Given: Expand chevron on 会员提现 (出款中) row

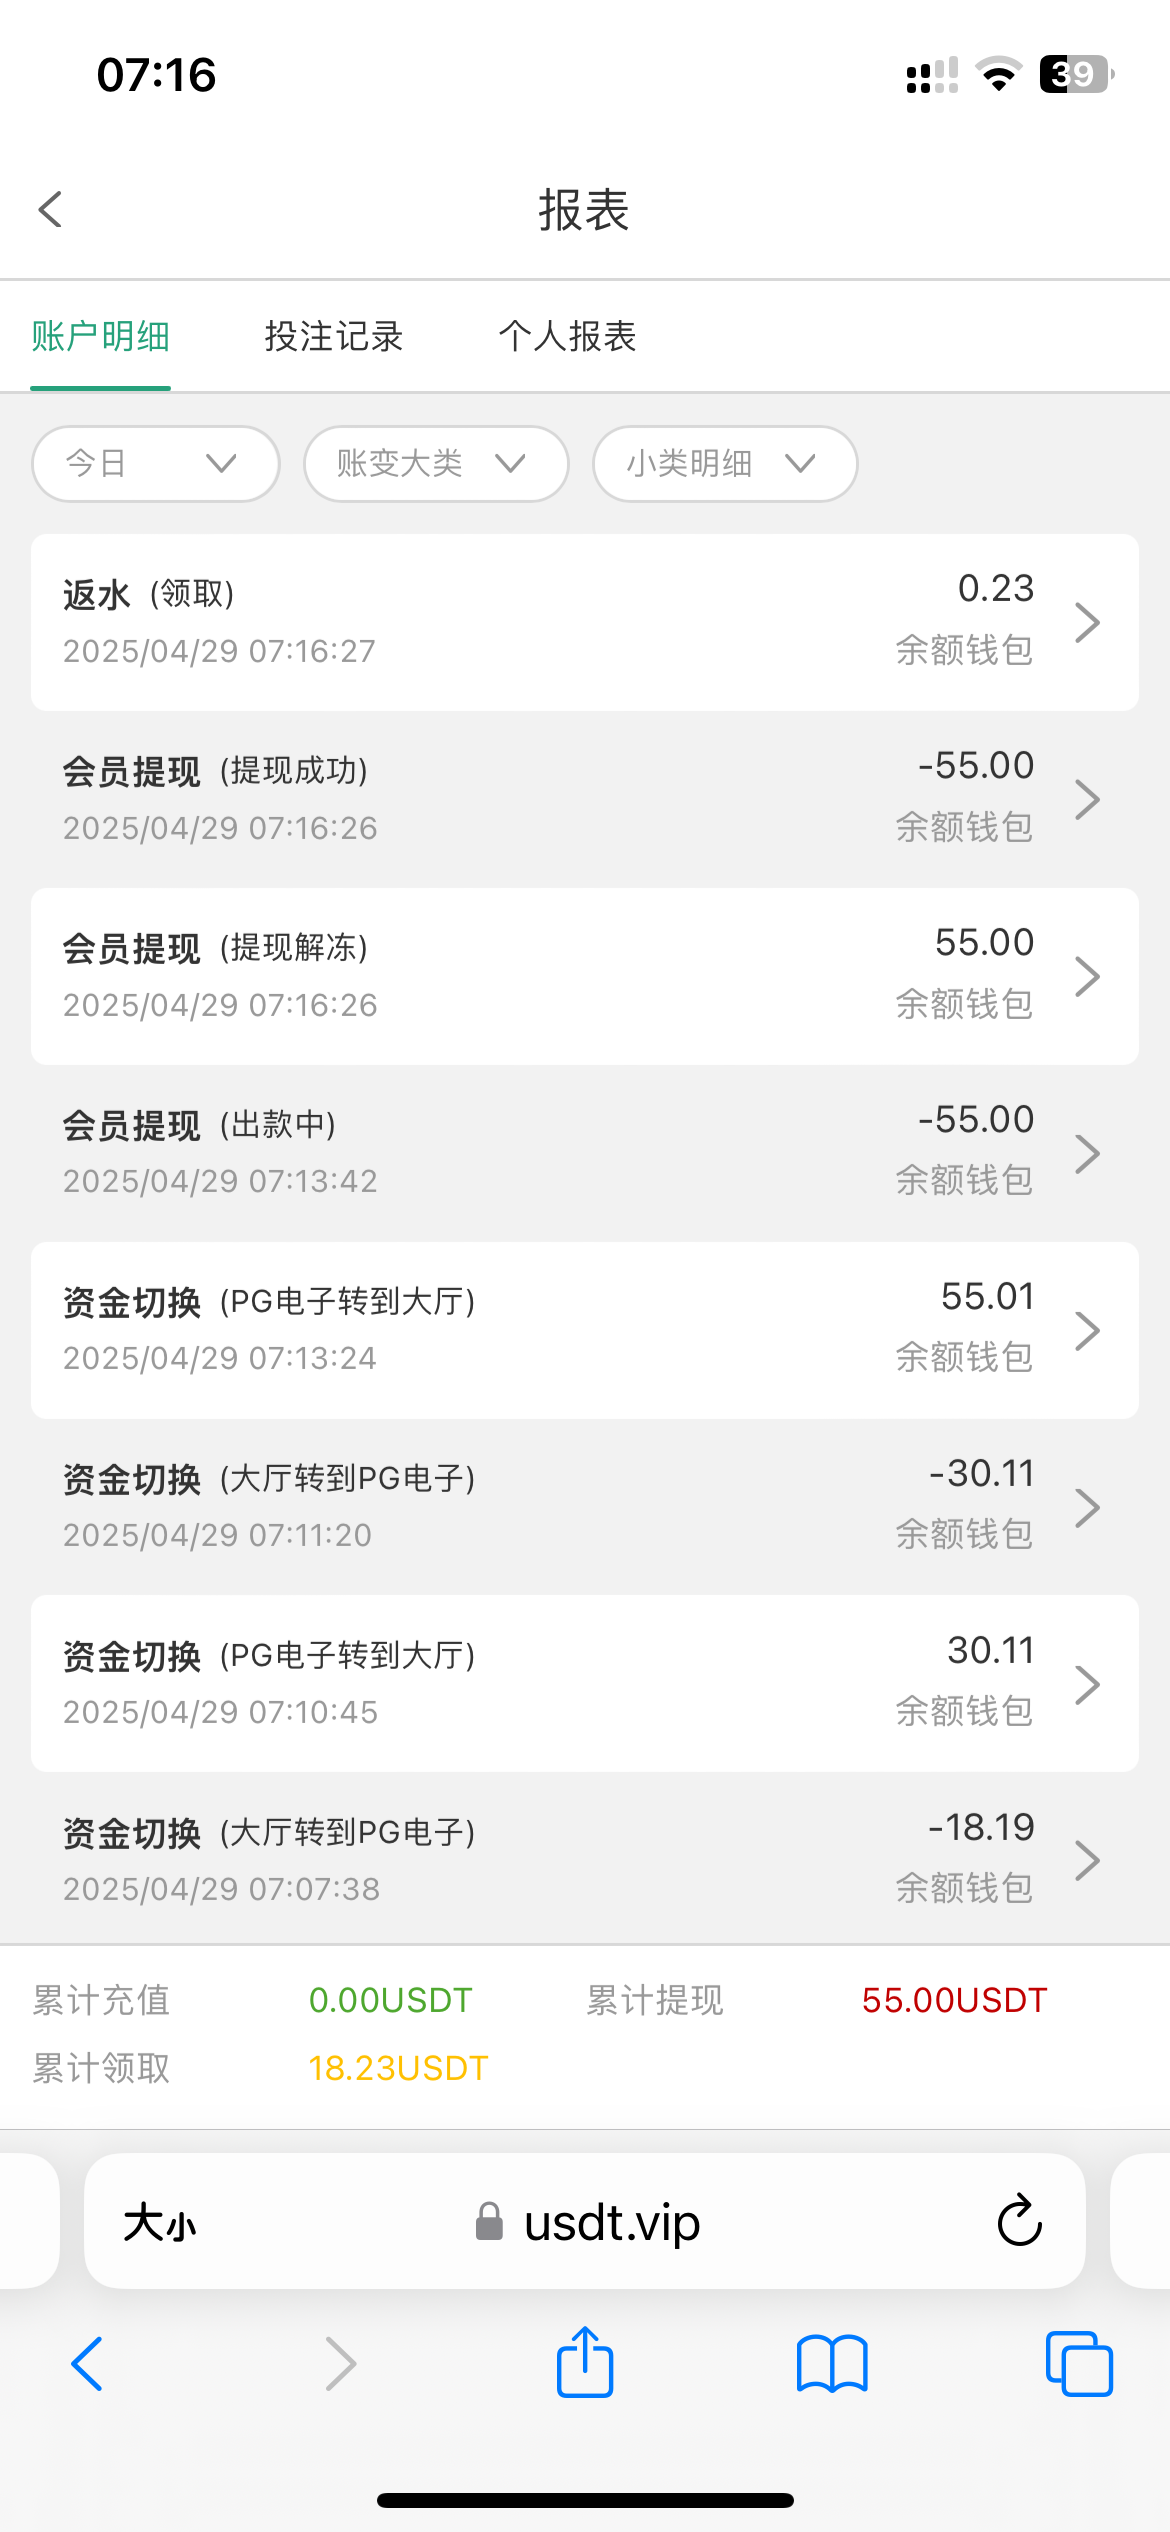Looking at the screenshot, I should click(1087, 1154).
